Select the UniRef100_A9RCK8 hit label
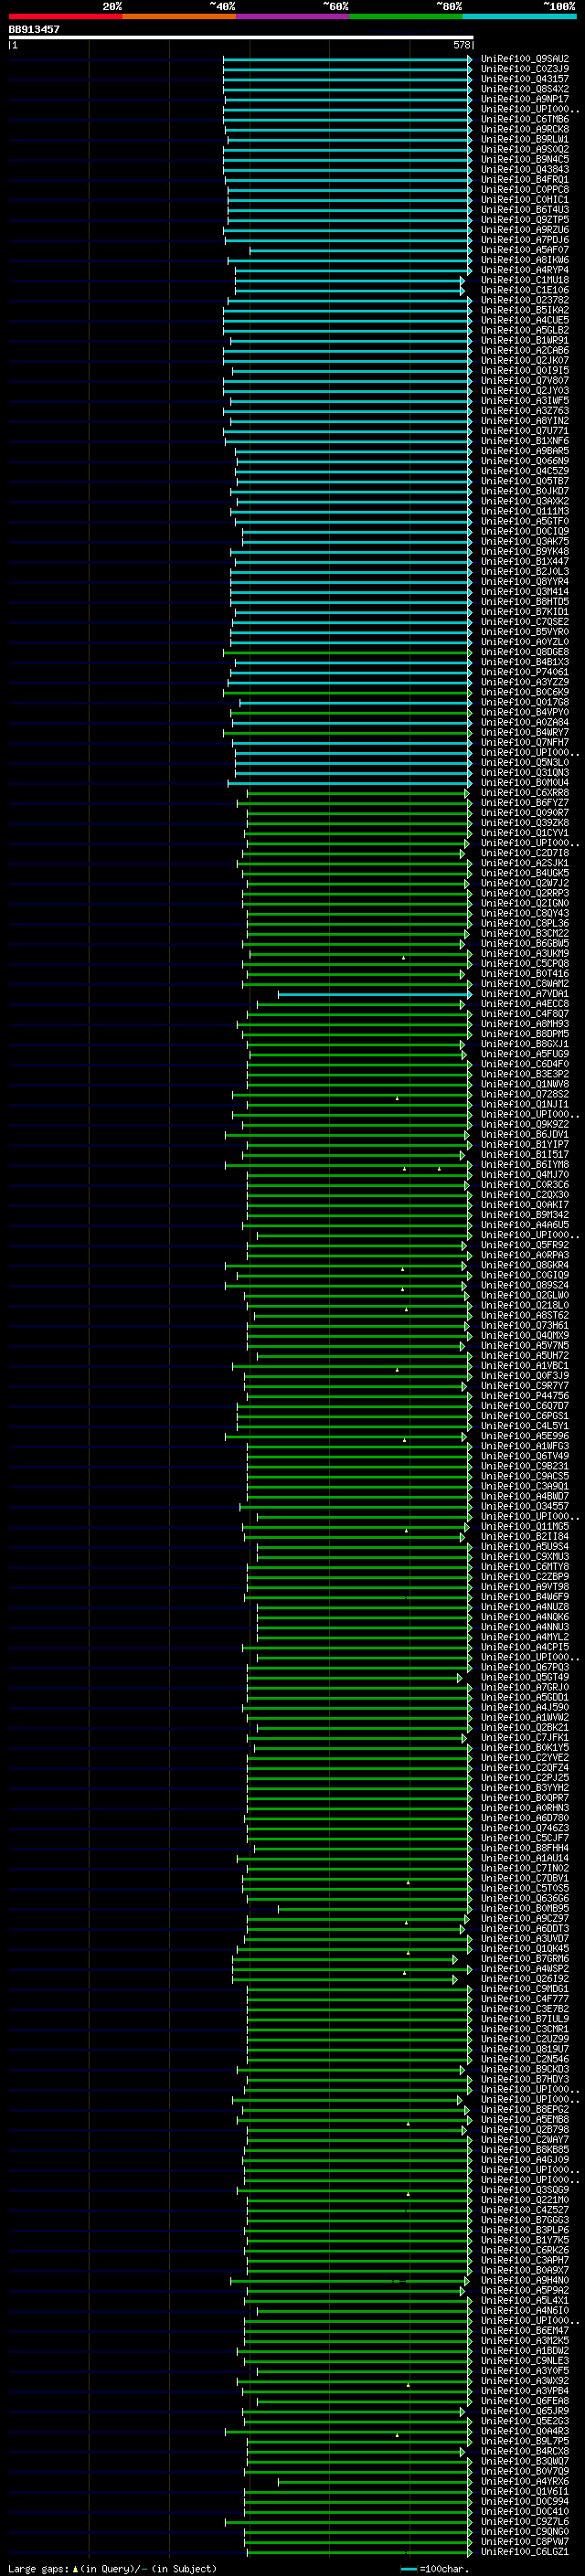Image resolution: width=585 pixels, height=2576 pixels. (525, 129)
